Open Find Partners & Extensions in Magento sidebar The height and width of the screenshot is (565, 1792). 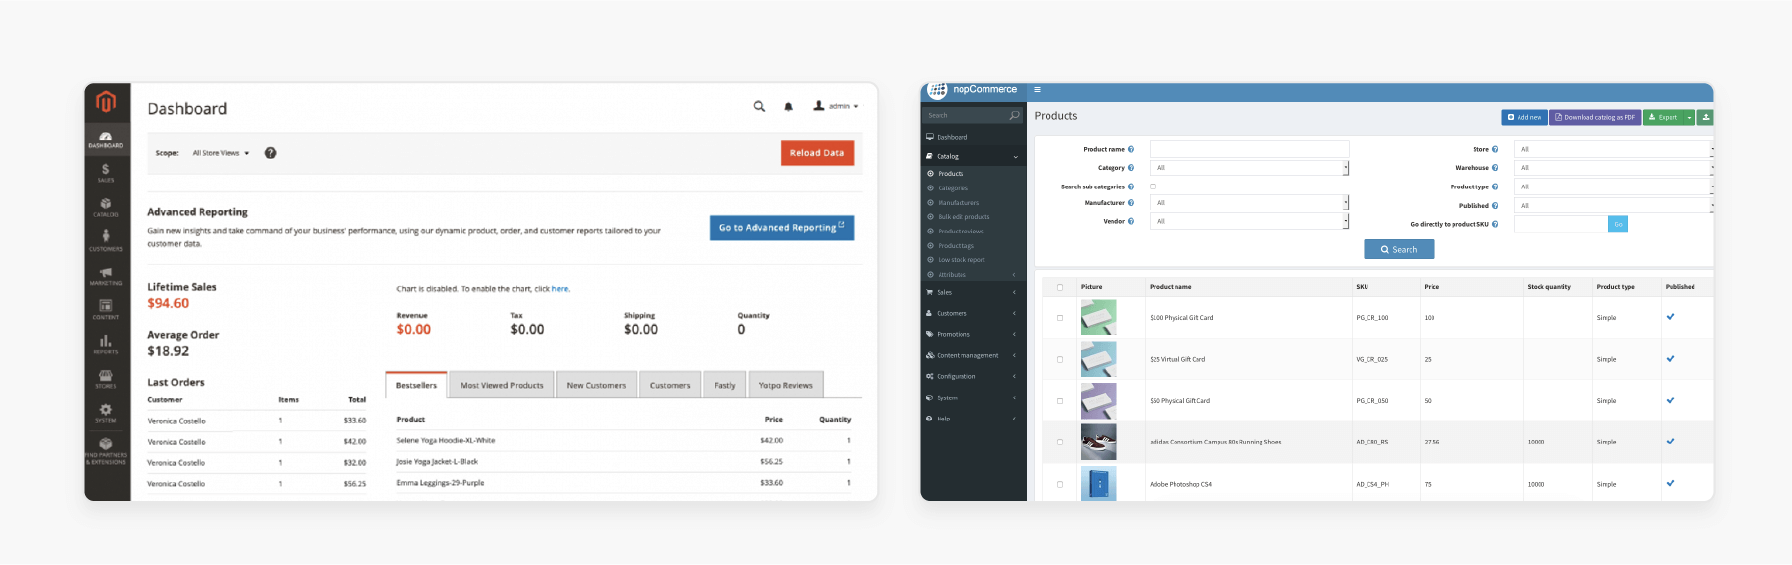click(106, 452)
